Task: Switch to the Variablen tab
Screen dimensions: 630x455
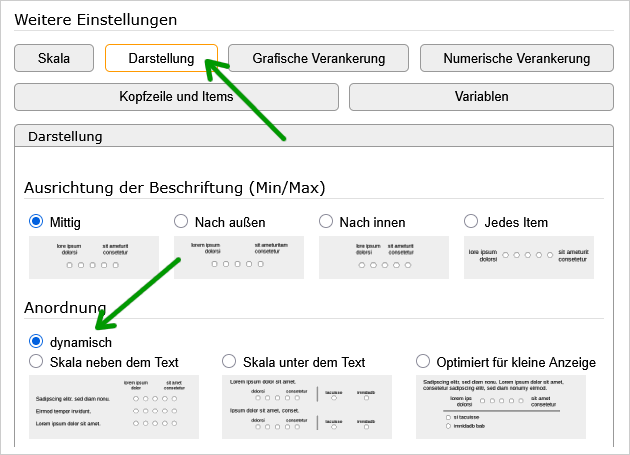Action: 481,97
